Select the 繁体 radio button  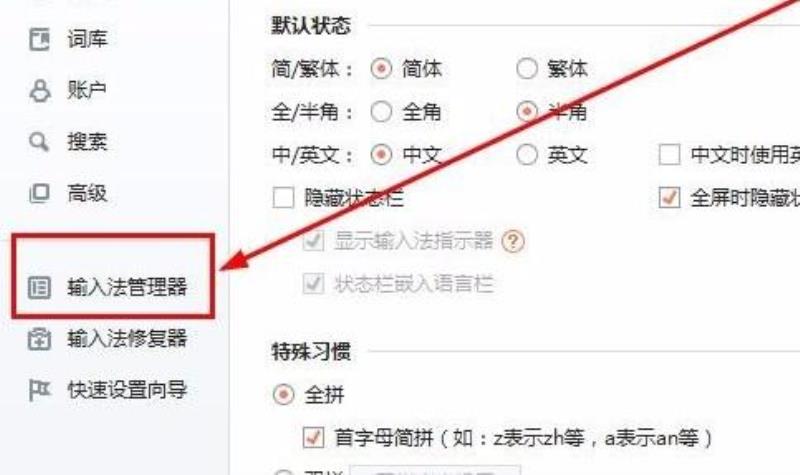(527, 68)
